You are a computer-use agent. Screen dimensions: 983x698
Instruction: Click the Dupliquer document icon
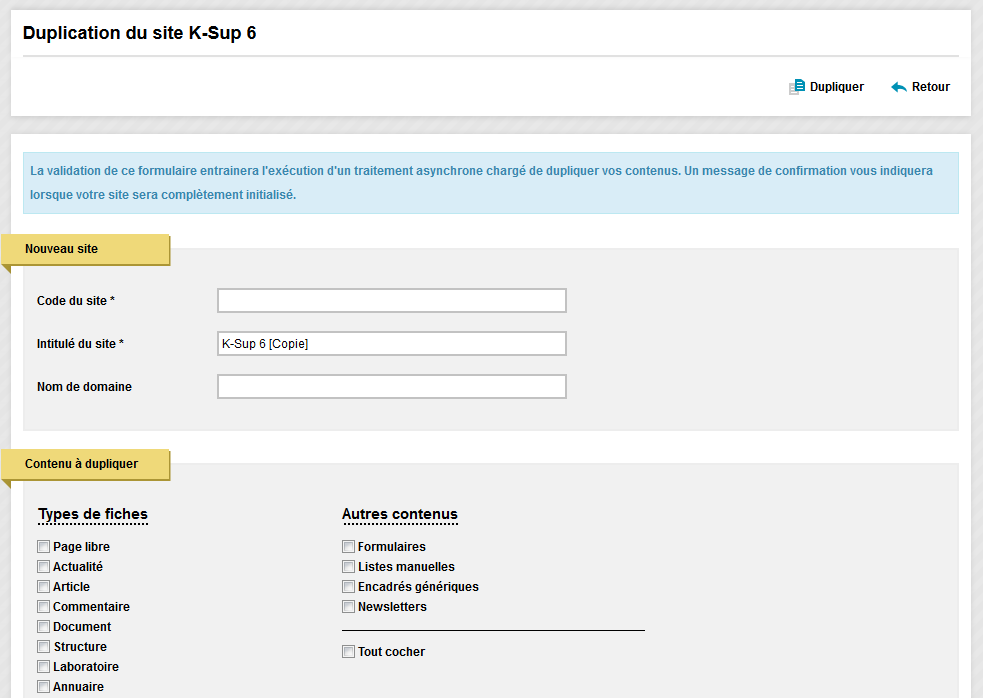[797, 87]
